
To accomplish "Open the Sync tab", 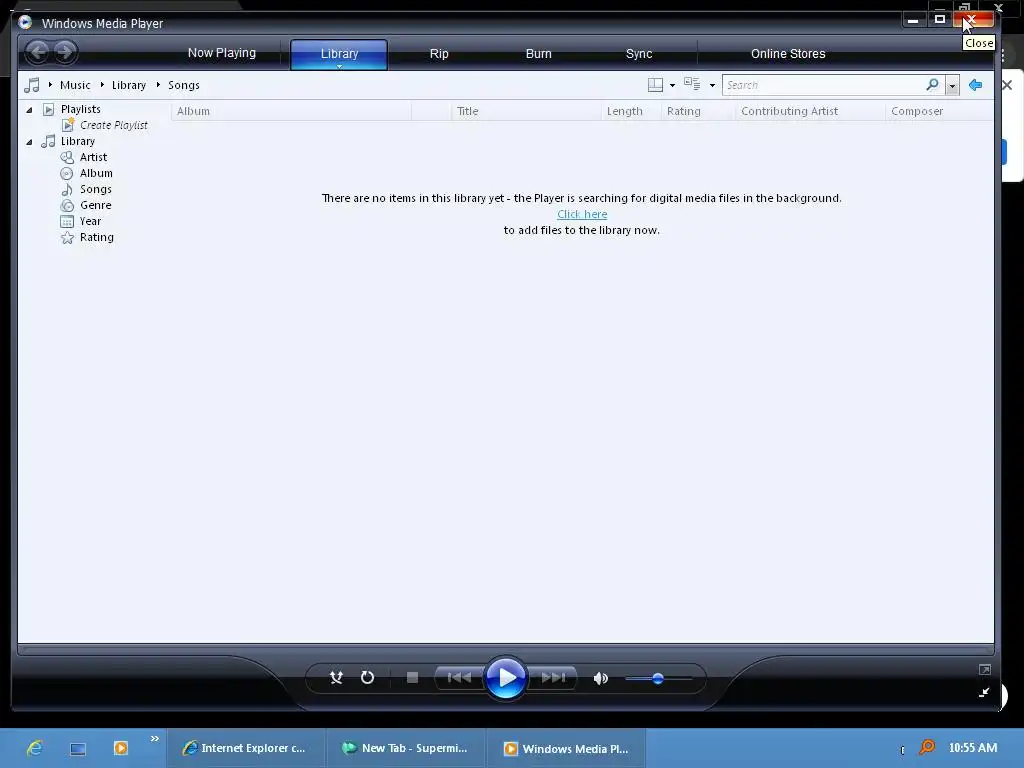I will (x=639, y=54).
